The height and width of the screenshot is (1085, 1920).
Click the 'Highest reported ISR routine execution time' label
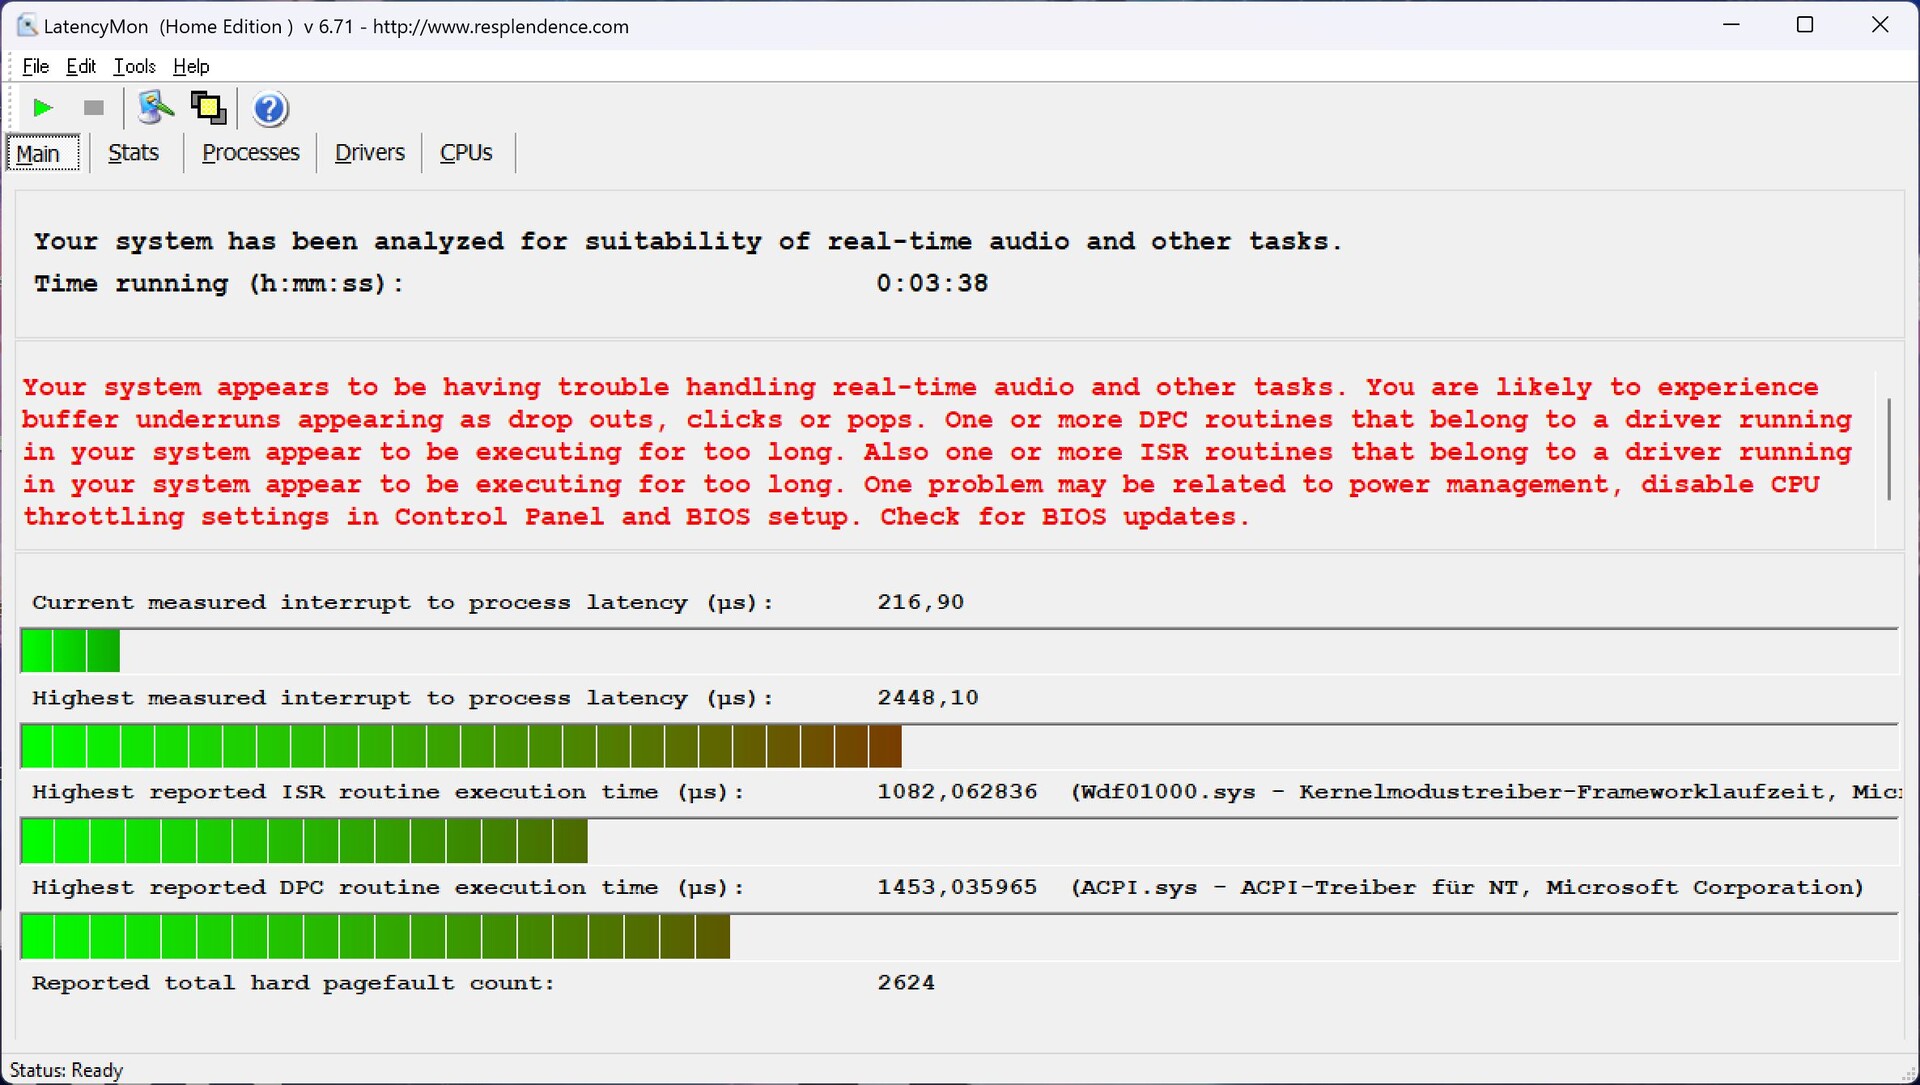pyautogui.click(x=388, y=792)
